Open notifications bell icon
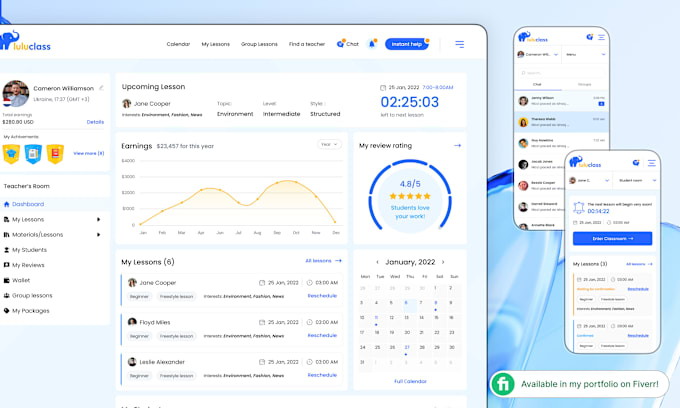The width and height of the screenshot is (680, 408). click(x=372, y=44)
